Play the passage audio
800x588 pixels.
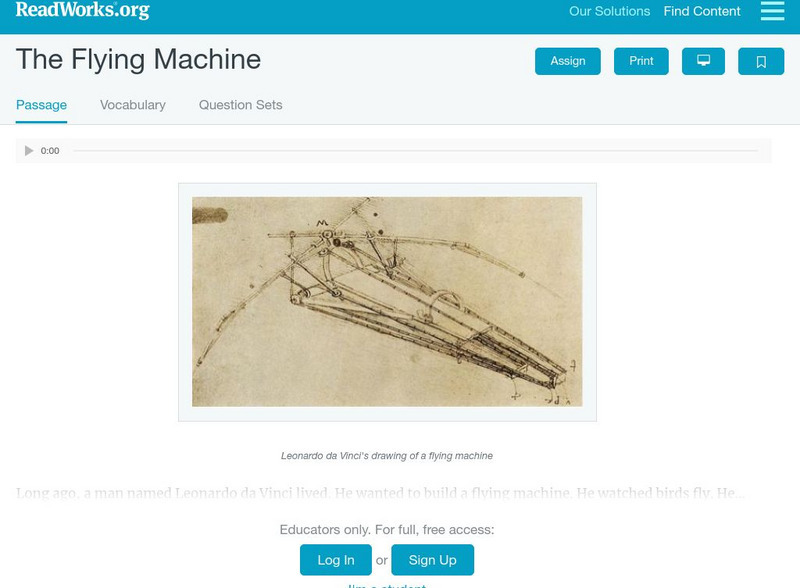[29, 151]
